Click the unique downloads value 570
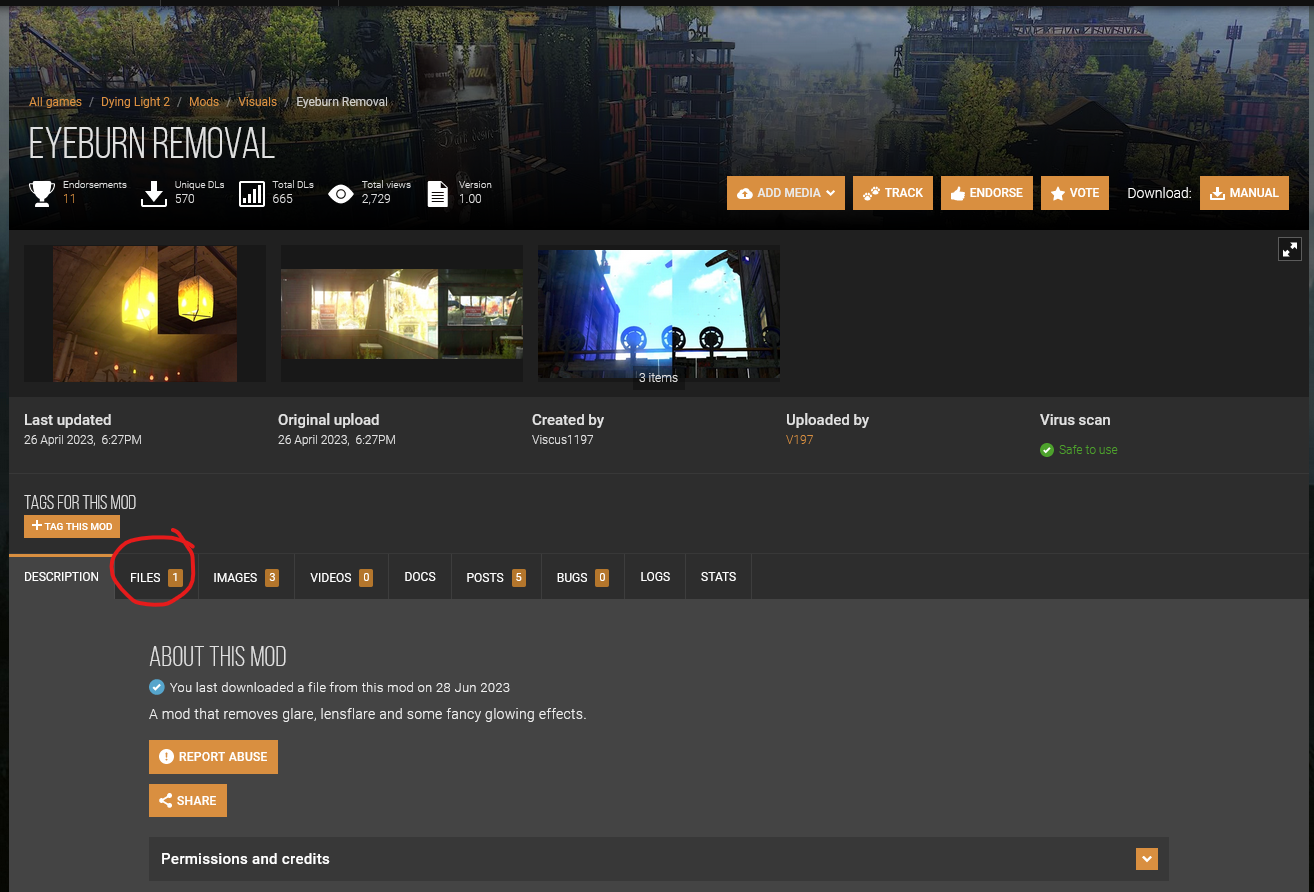 coord(185,199)
